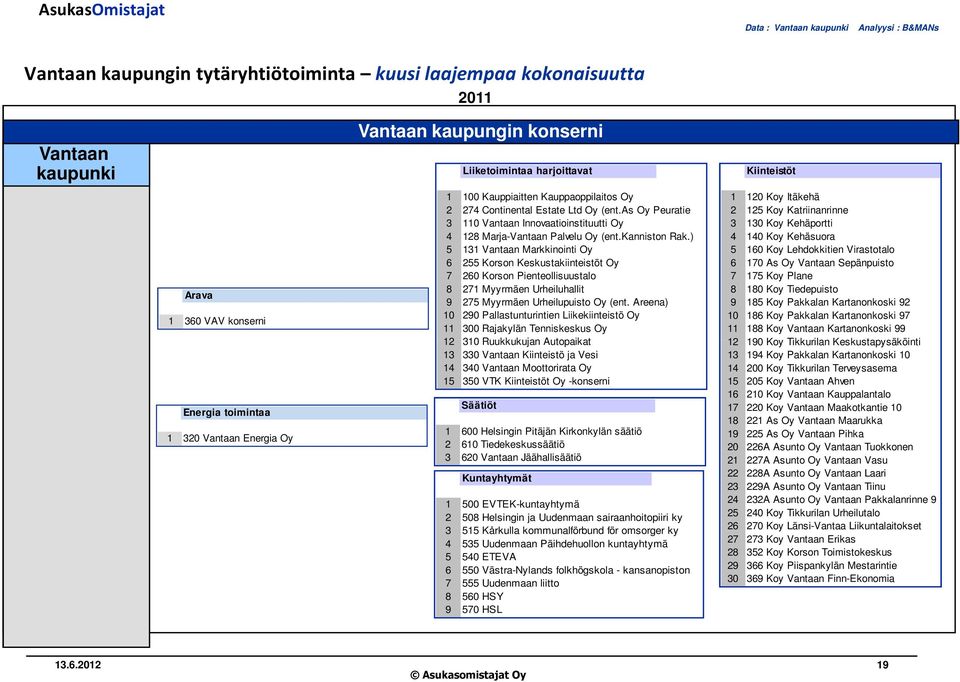This screenshot has height=682, width=960.
Task: Click '240 Koy Tikkurilan Urheilutalo'
Action: pyautogui.click(x=813, y=513)
